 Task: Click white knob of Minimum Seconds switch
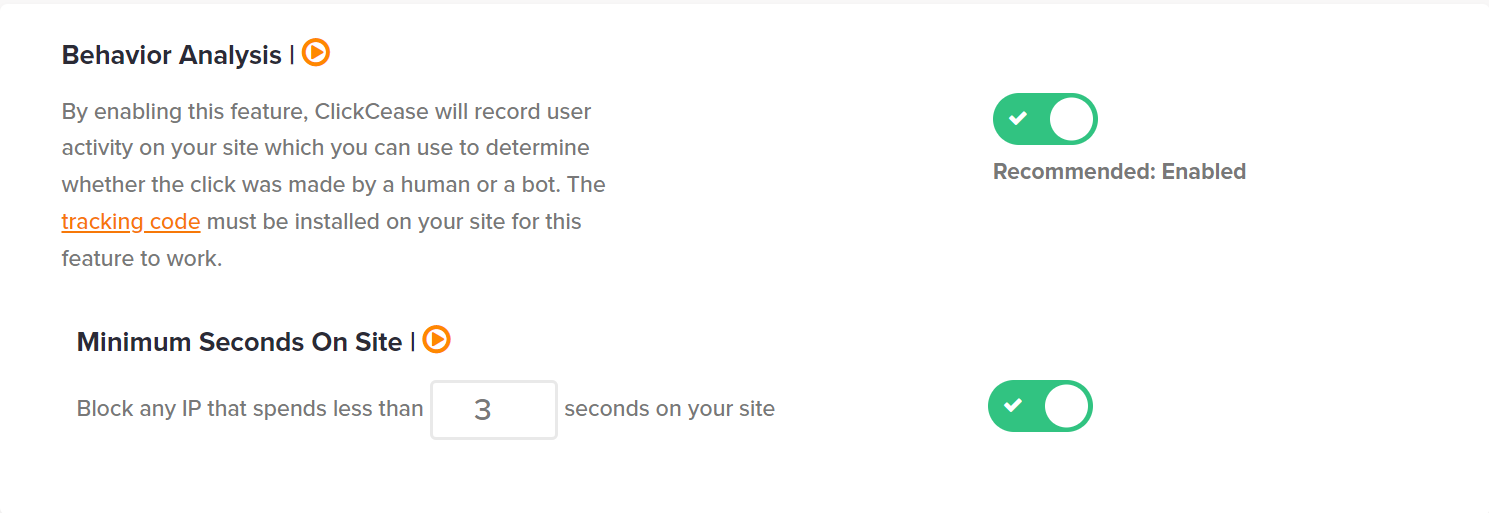pyautogui.click(x=1066, y=406)
